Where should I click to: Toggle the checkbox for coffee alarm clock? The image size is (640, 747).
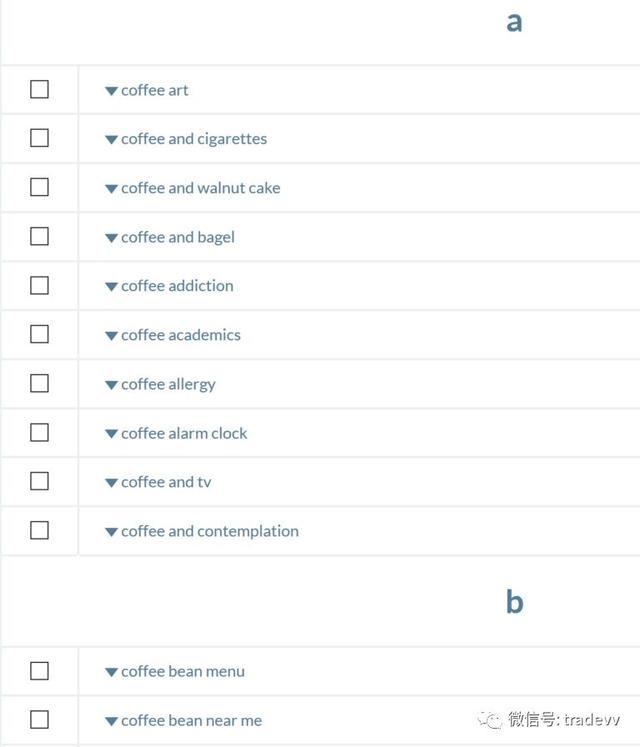[x=39, y=432]
